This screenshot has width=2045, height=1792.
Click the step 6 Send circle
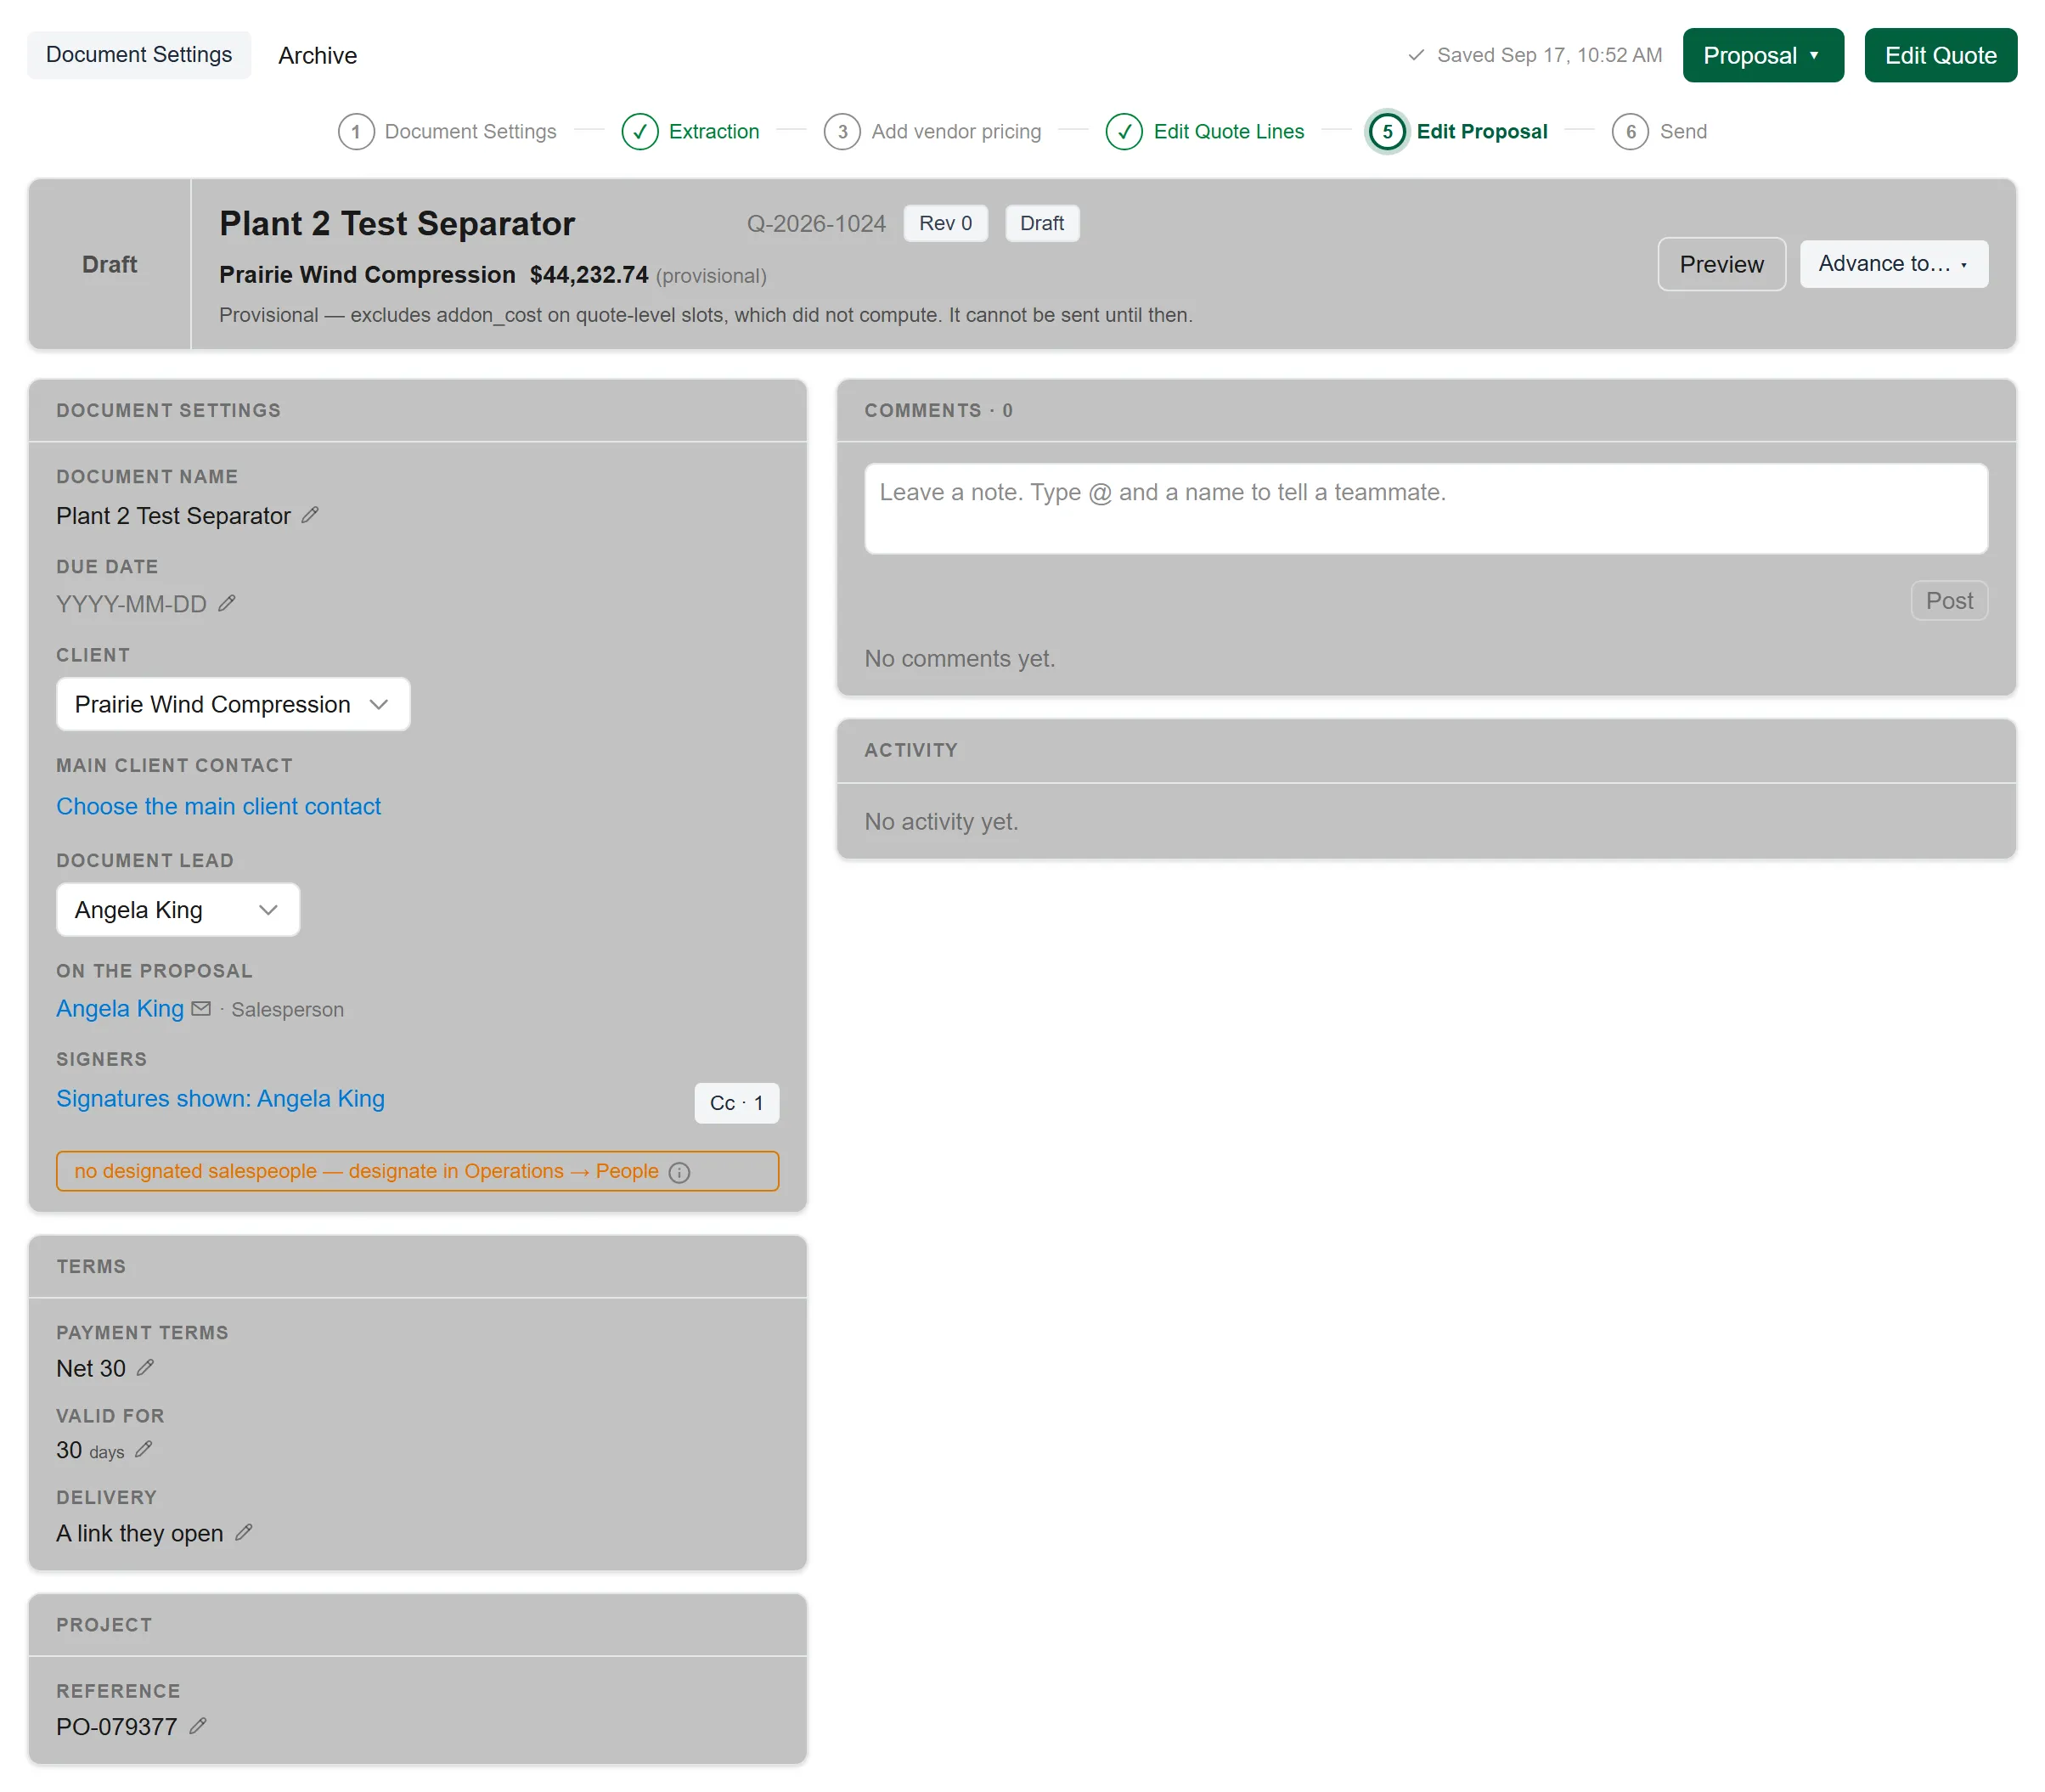point(1630,131)
